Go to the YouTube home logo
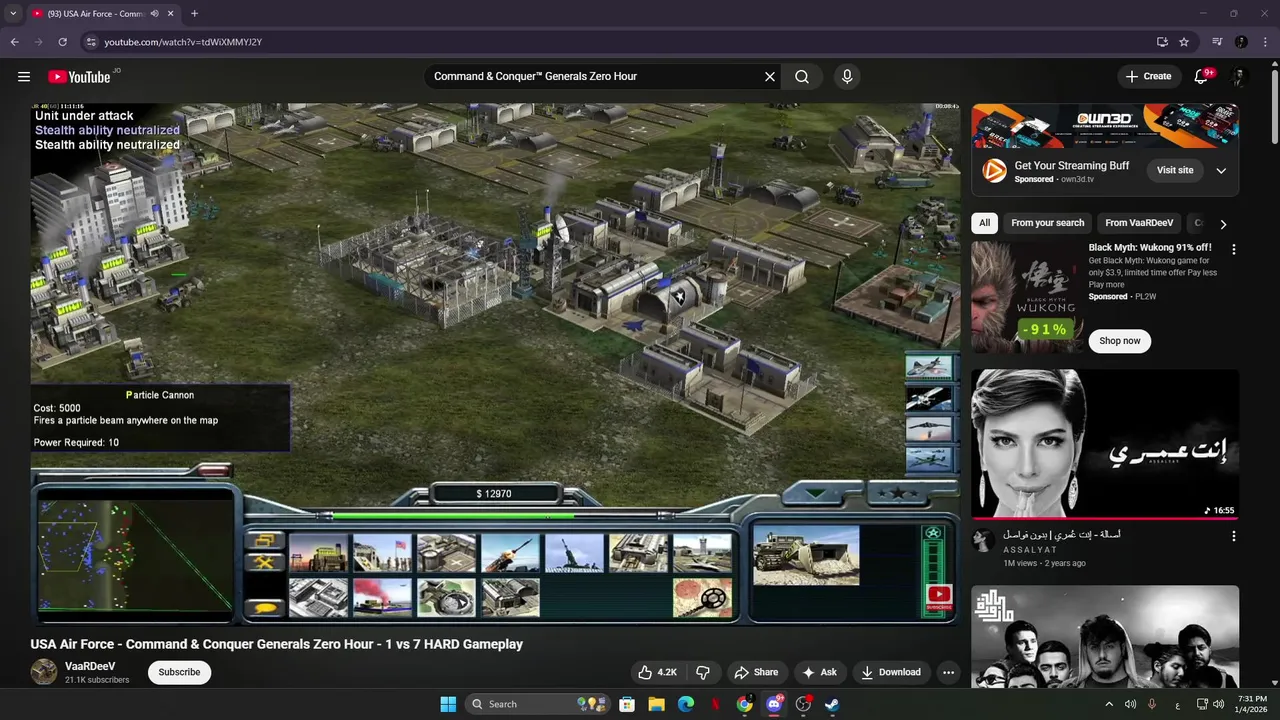The height and width of the screenshot is (720, 1280). point(79,77)
